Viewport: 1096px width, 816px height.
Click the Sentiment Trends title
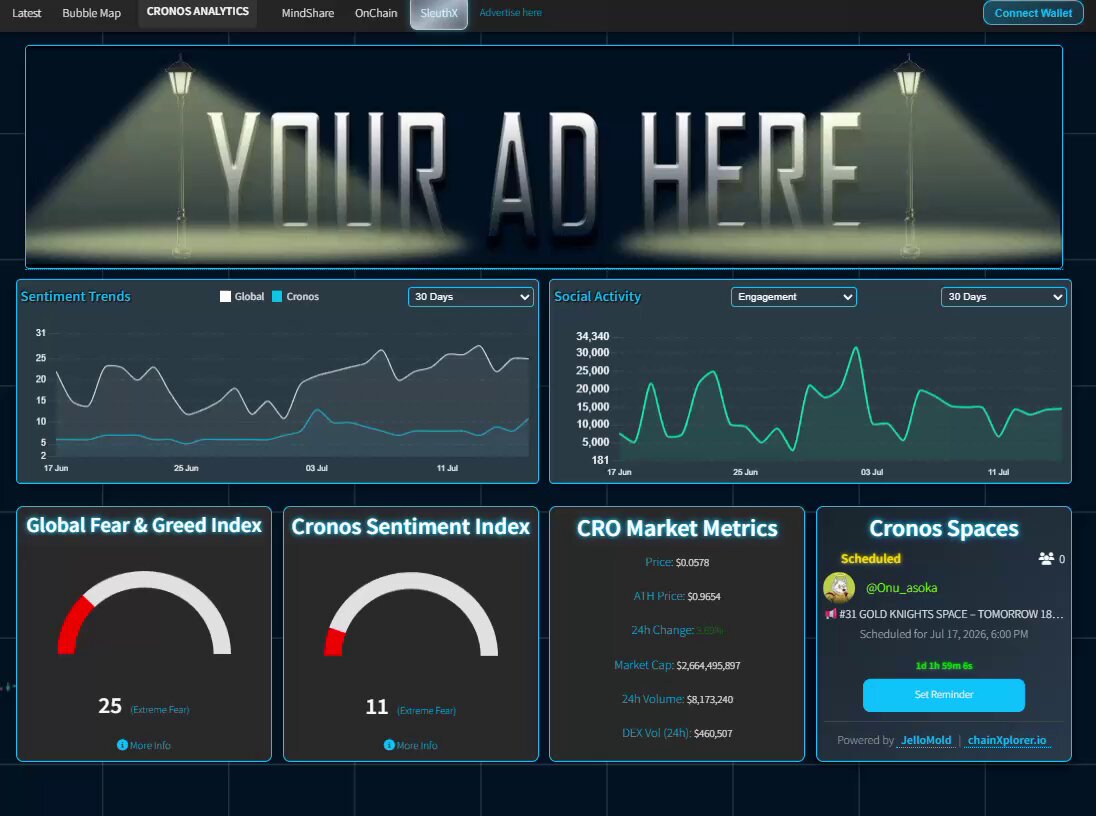tap(75, 296)
